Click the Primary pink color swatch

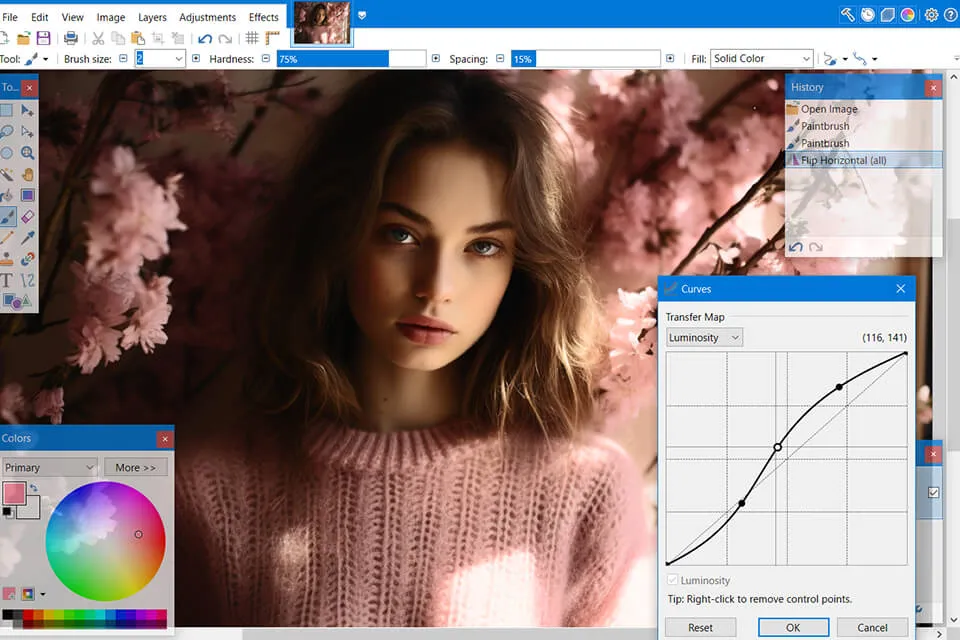[x=13, y=493]
